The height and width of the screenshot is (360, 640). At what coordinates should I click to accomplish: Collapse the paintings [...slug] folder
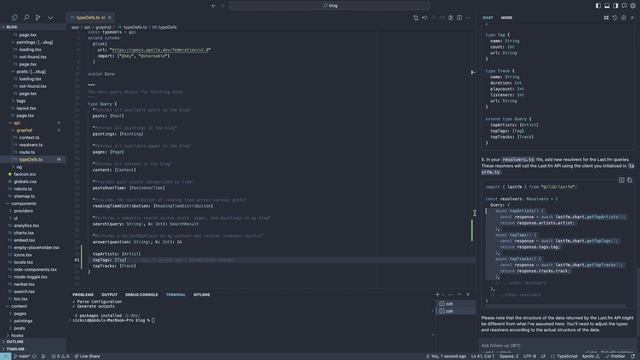[34, 42]
